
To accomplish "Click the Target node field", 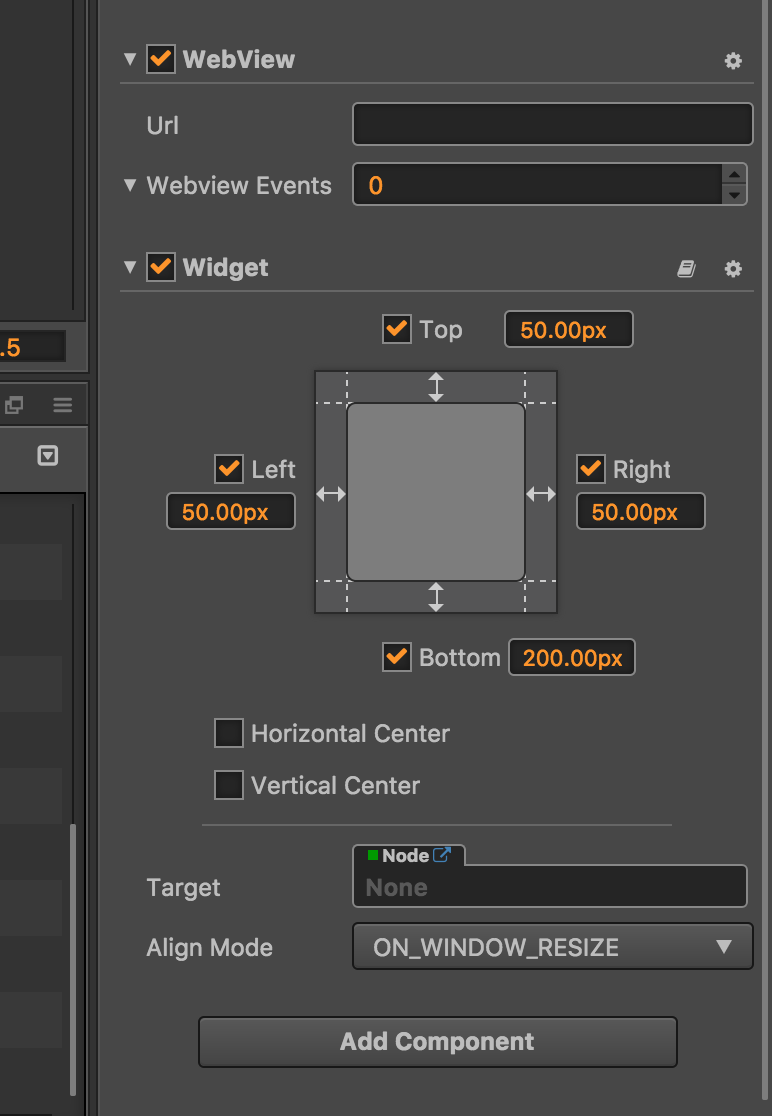I will [x=550, y=887].
